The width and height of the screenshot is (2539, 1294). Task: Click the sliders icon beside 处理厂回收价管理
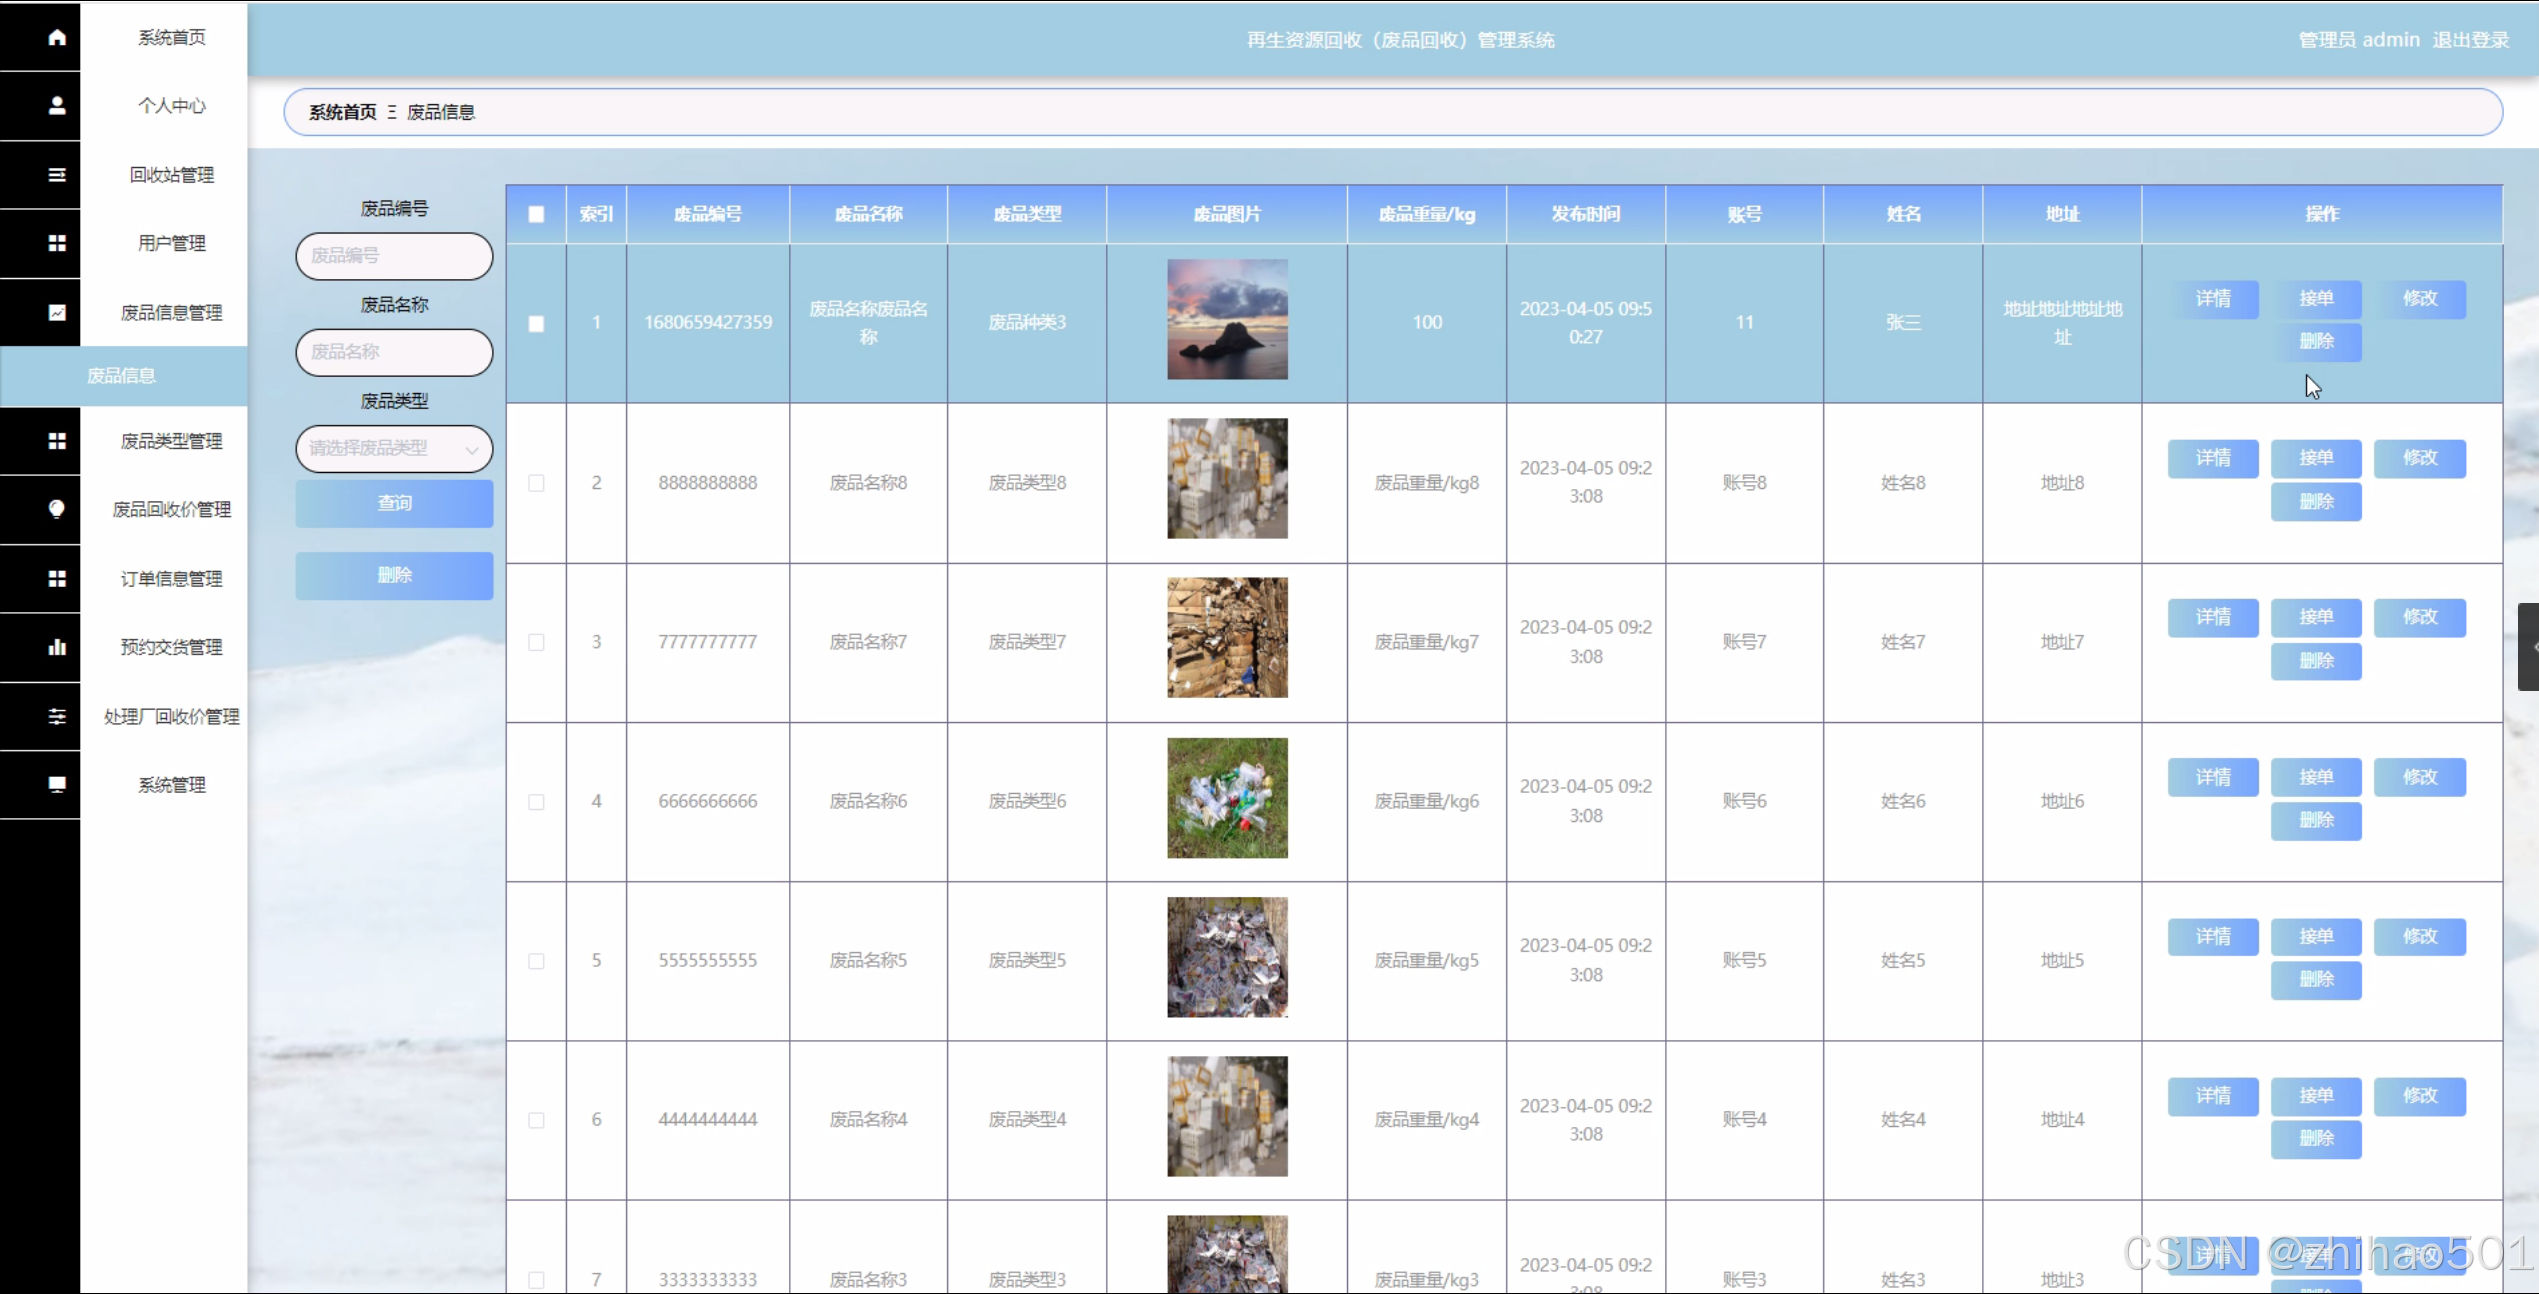[x=57, y=716]
